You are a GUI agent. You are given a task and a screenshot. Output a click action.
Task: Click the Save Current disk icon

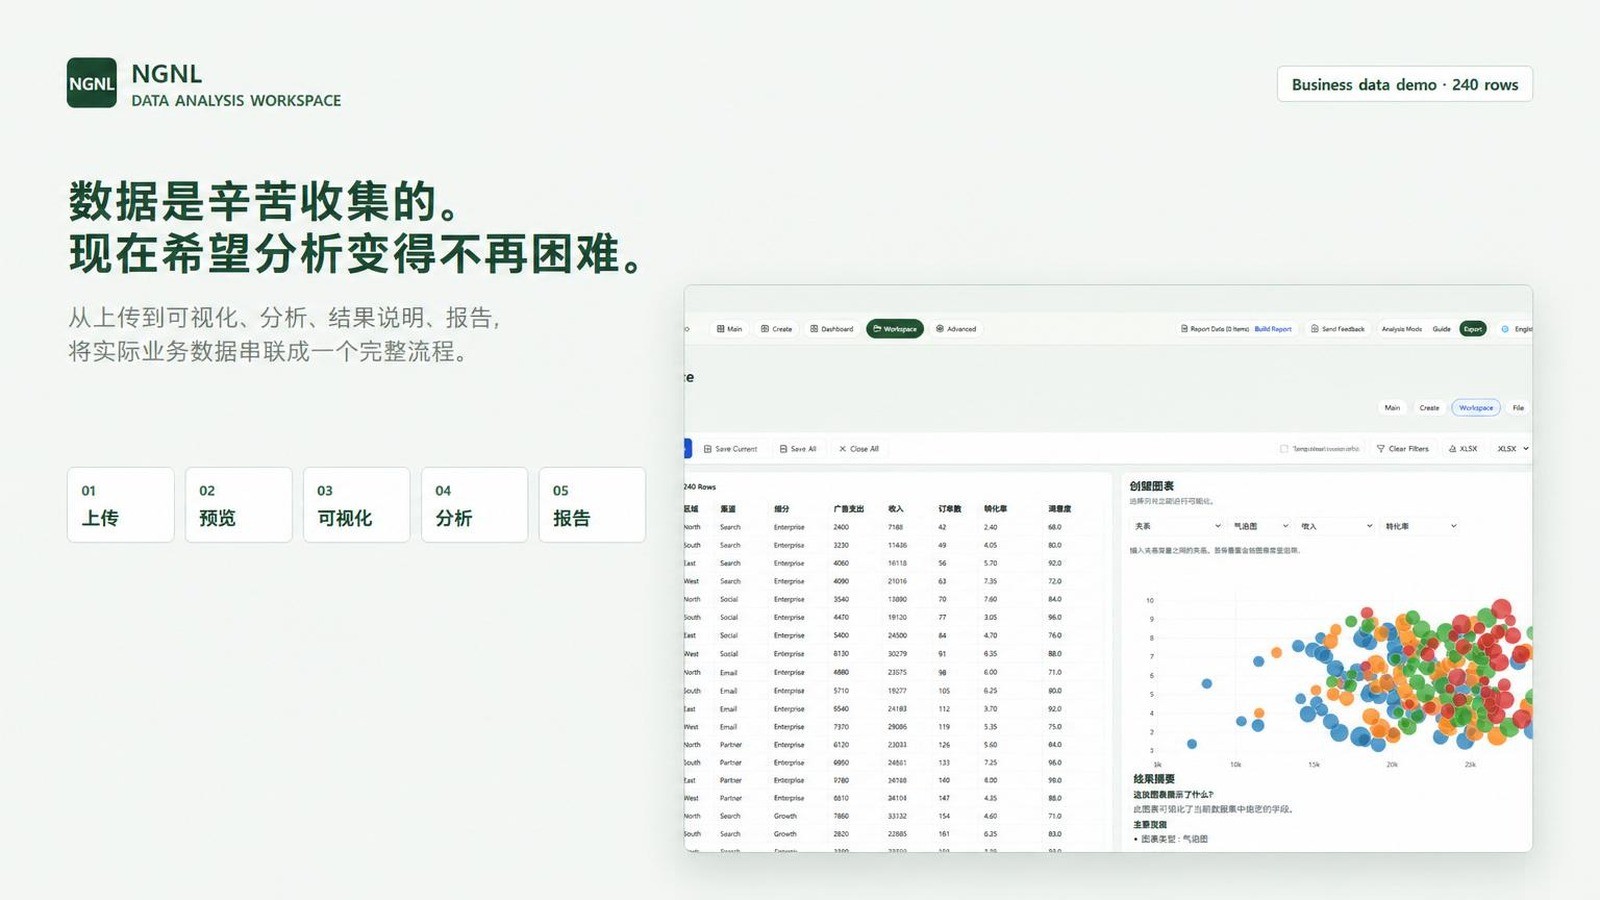pyautogui.click(x=708, y=449)
